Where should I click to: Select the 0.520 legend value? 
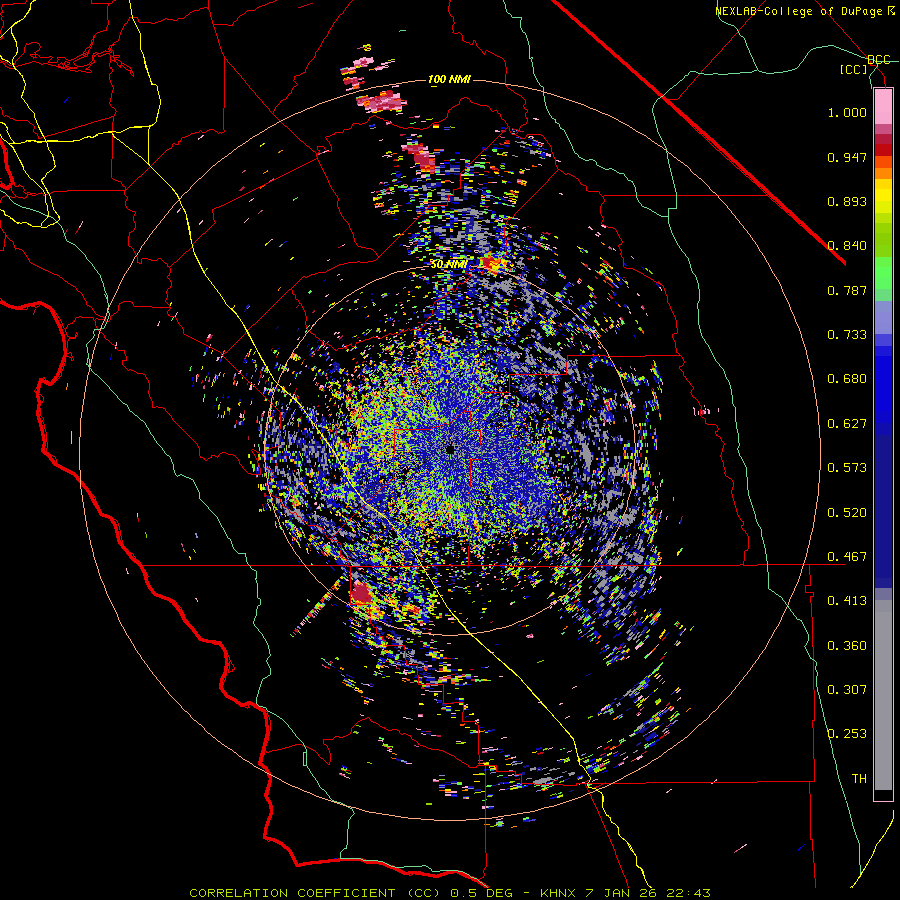point(847,512)
